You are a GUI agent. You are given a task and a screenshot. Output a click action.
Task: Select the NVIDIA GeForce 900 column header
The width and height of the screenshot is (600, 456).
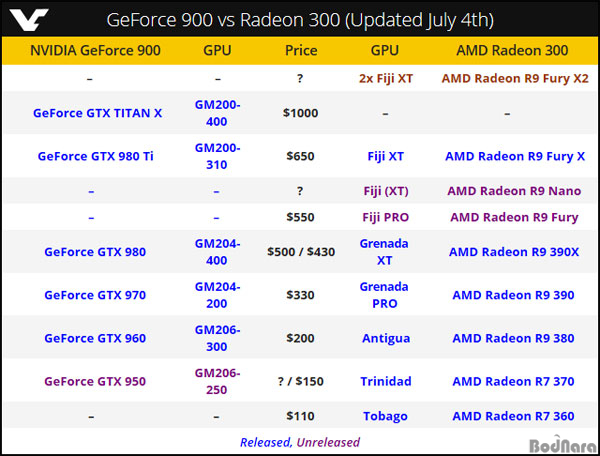click(97, 50)
